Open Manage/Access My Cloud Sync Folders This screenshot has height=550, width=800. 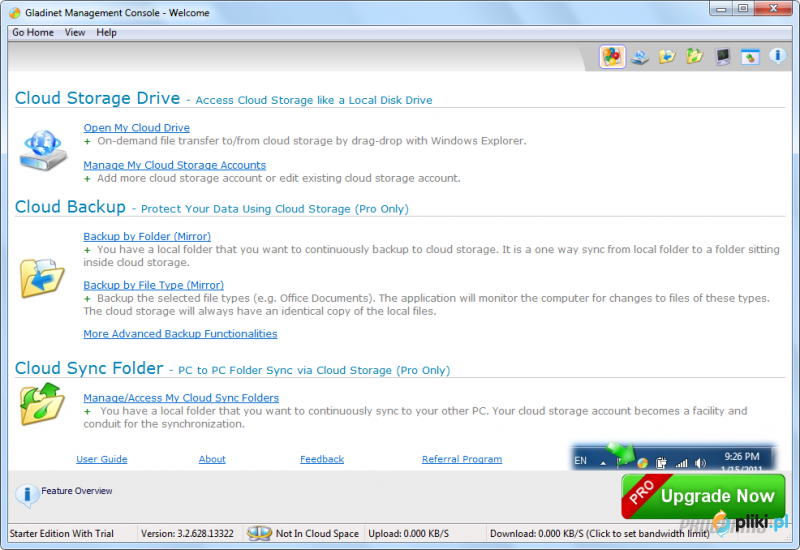181,397
